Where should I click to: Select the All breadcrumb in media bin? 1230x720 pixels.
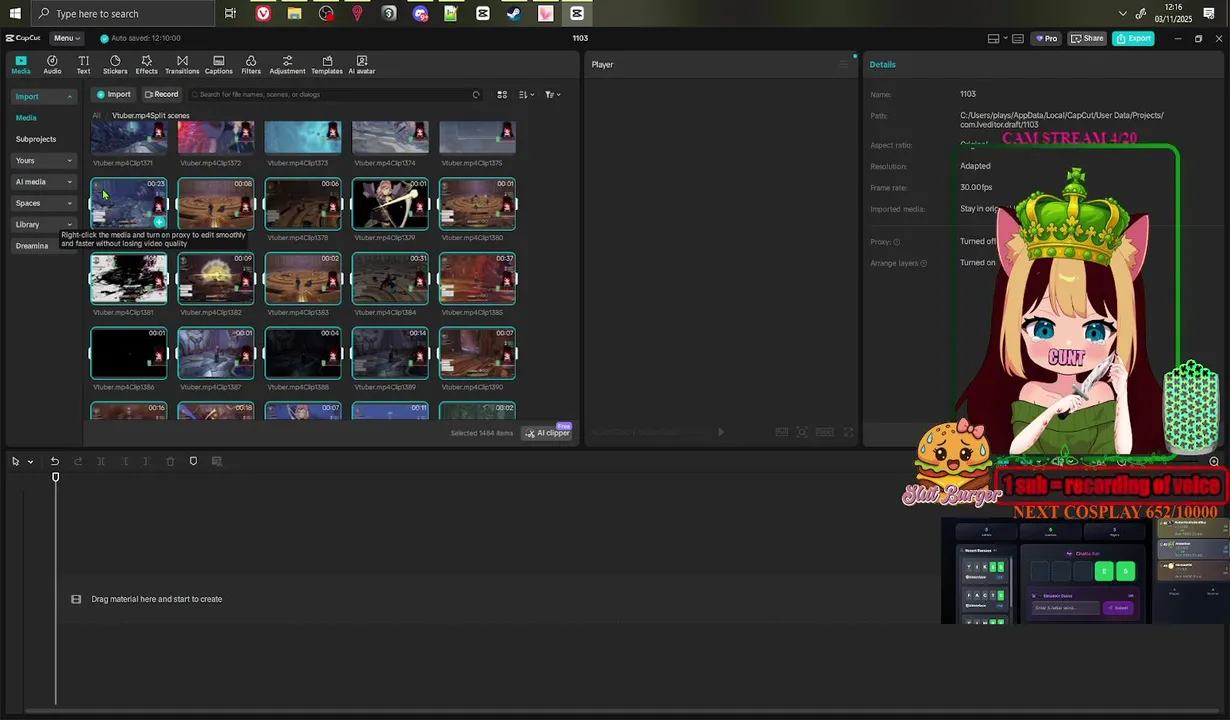tap(96, 115)
